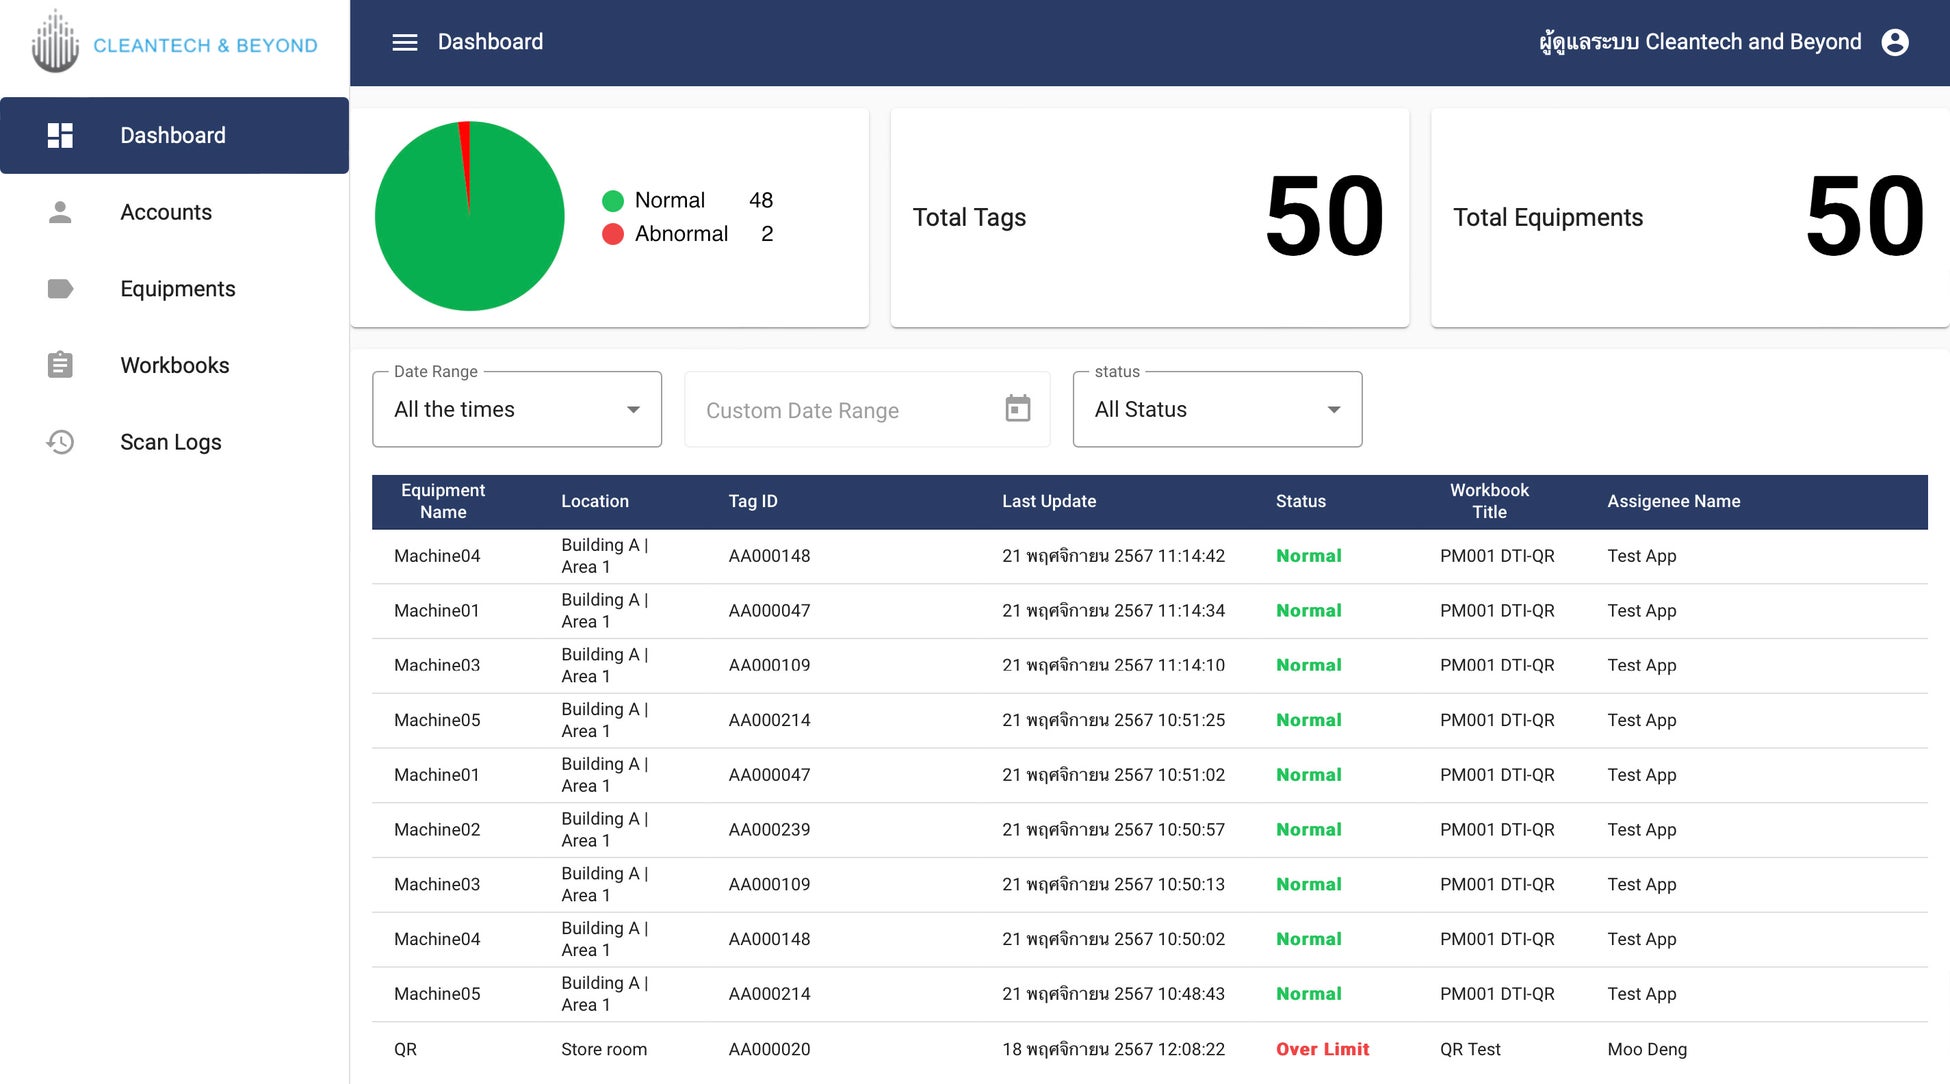This screenshot has width=1950, height=1084.
Task: Click the hamburger menu icon
Action: tap(404, 42)
